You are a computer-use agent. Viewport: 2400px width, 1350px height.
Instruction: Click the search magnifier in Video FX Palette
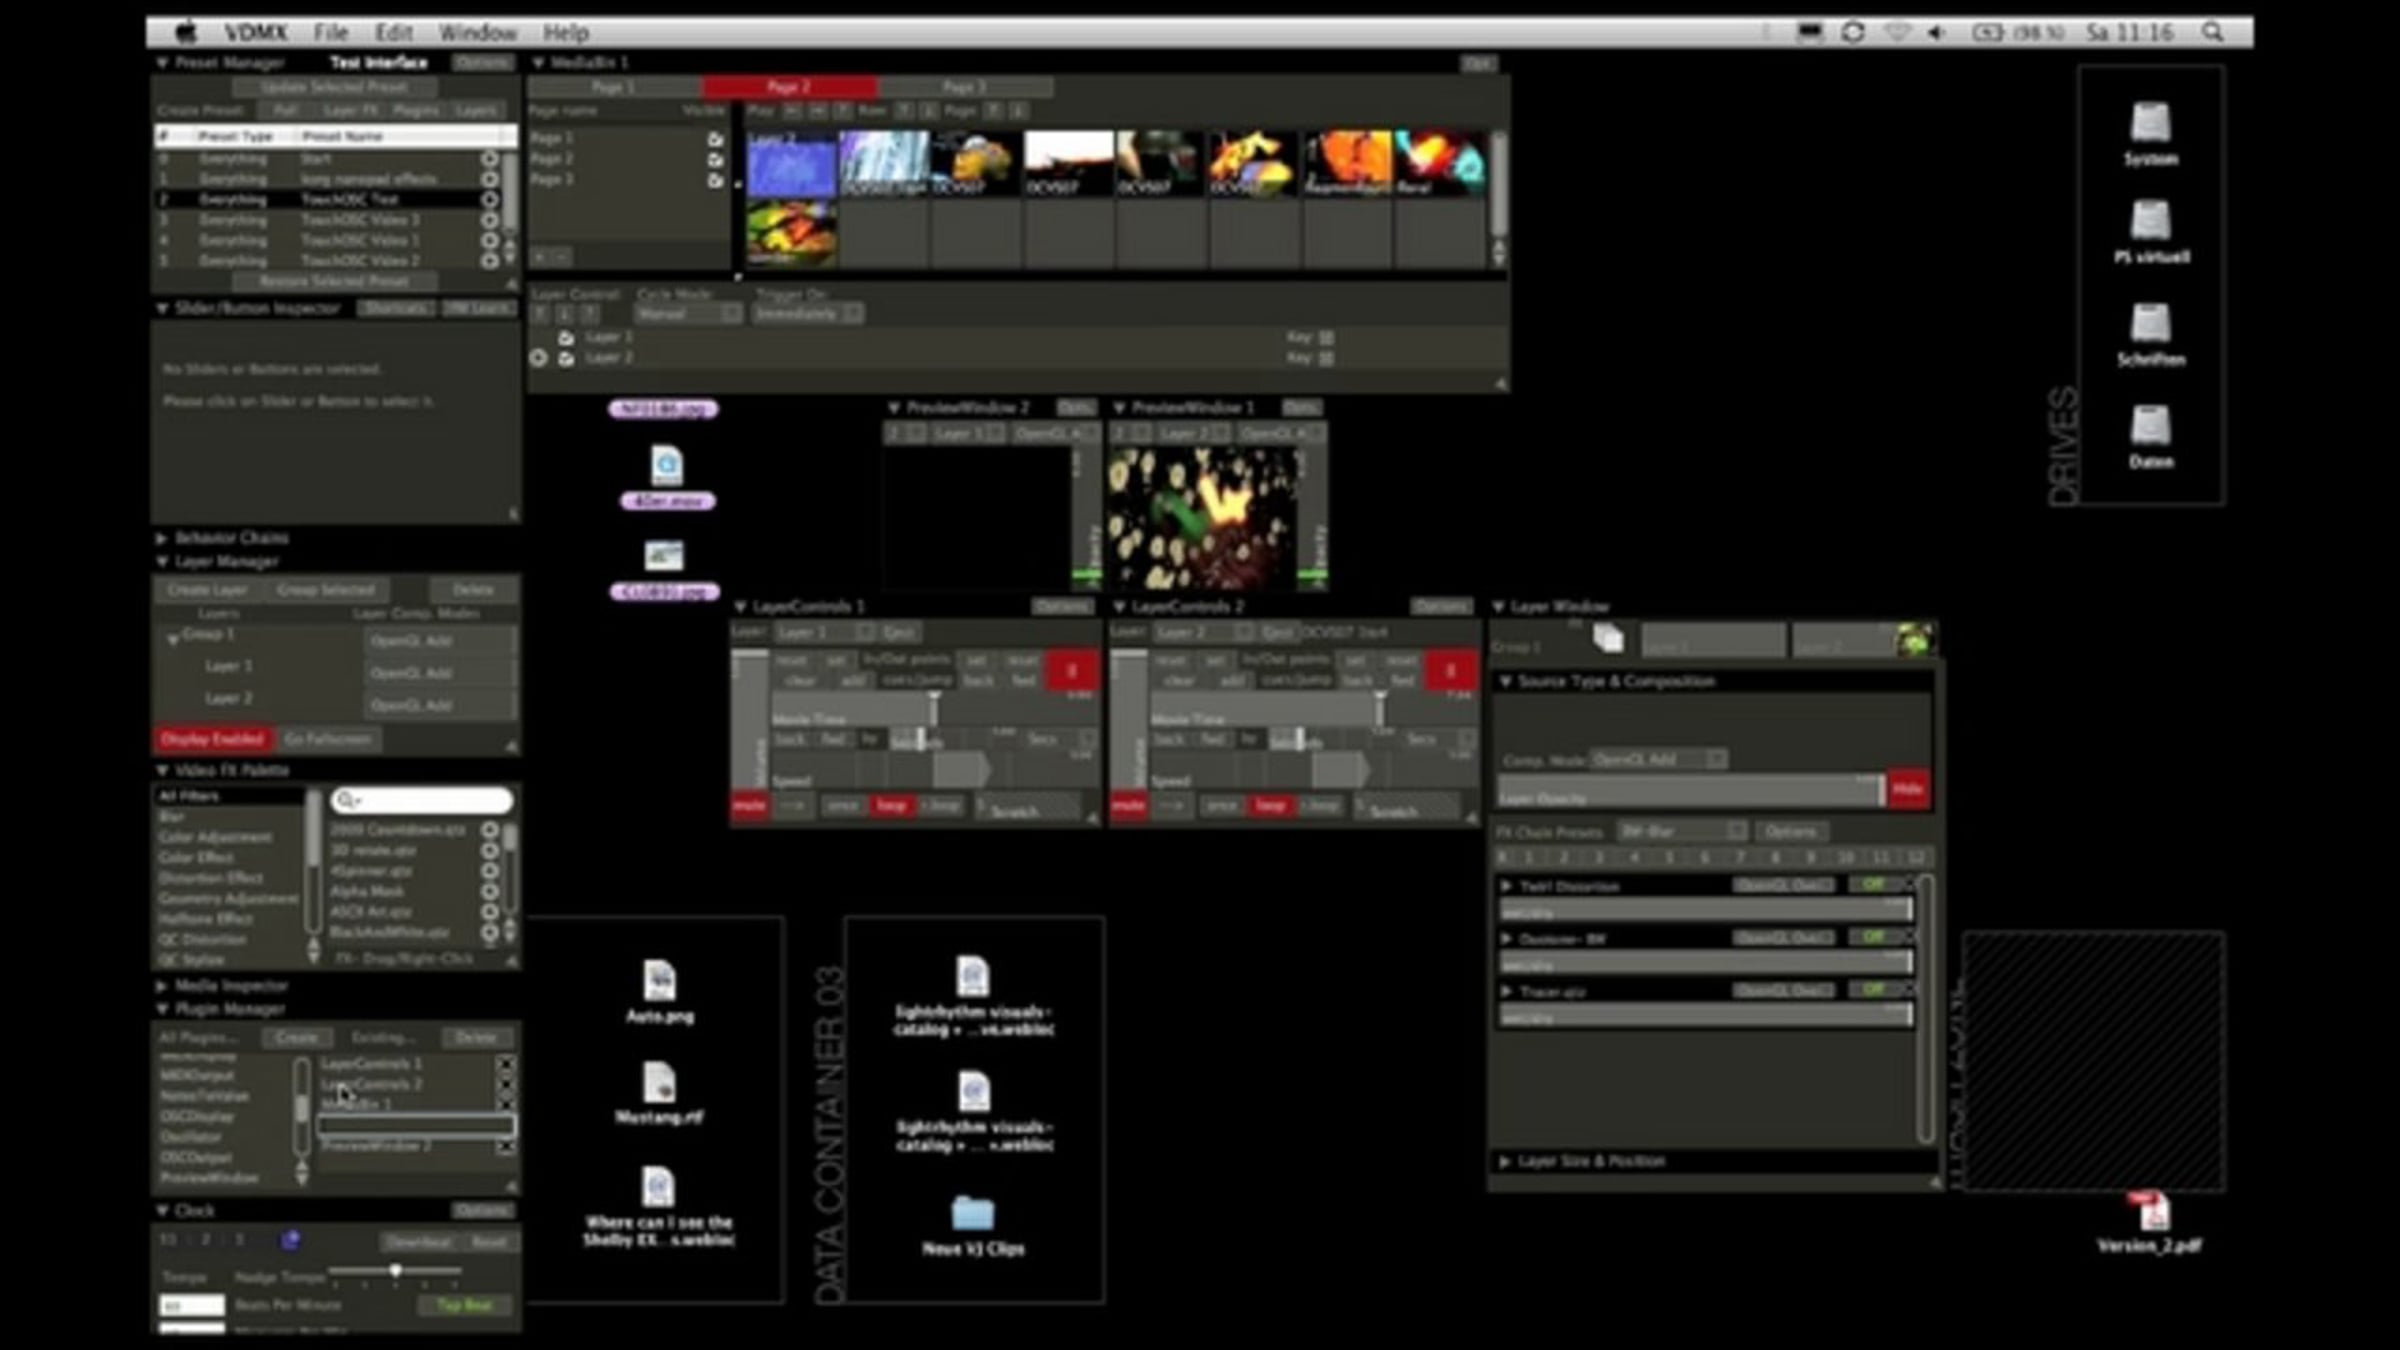coord(346,800)
